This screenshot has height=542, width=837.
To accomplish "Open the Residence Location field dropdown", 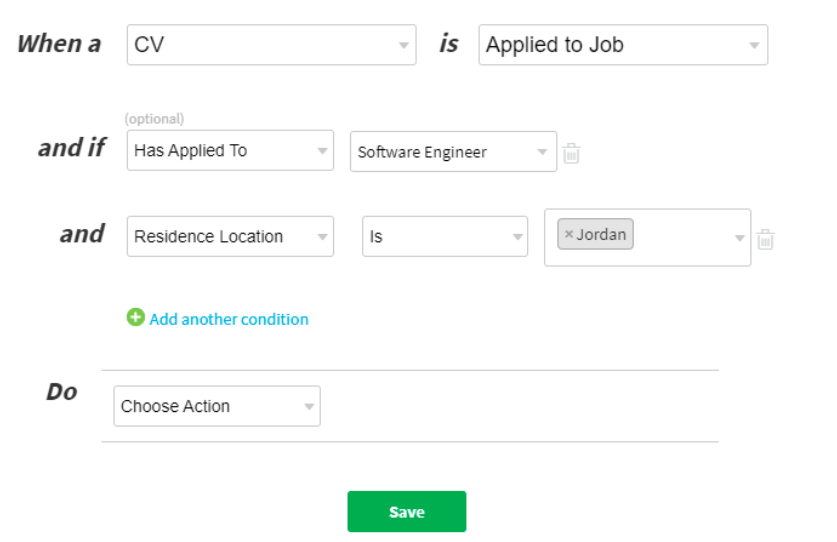I will tap(230, 237).
